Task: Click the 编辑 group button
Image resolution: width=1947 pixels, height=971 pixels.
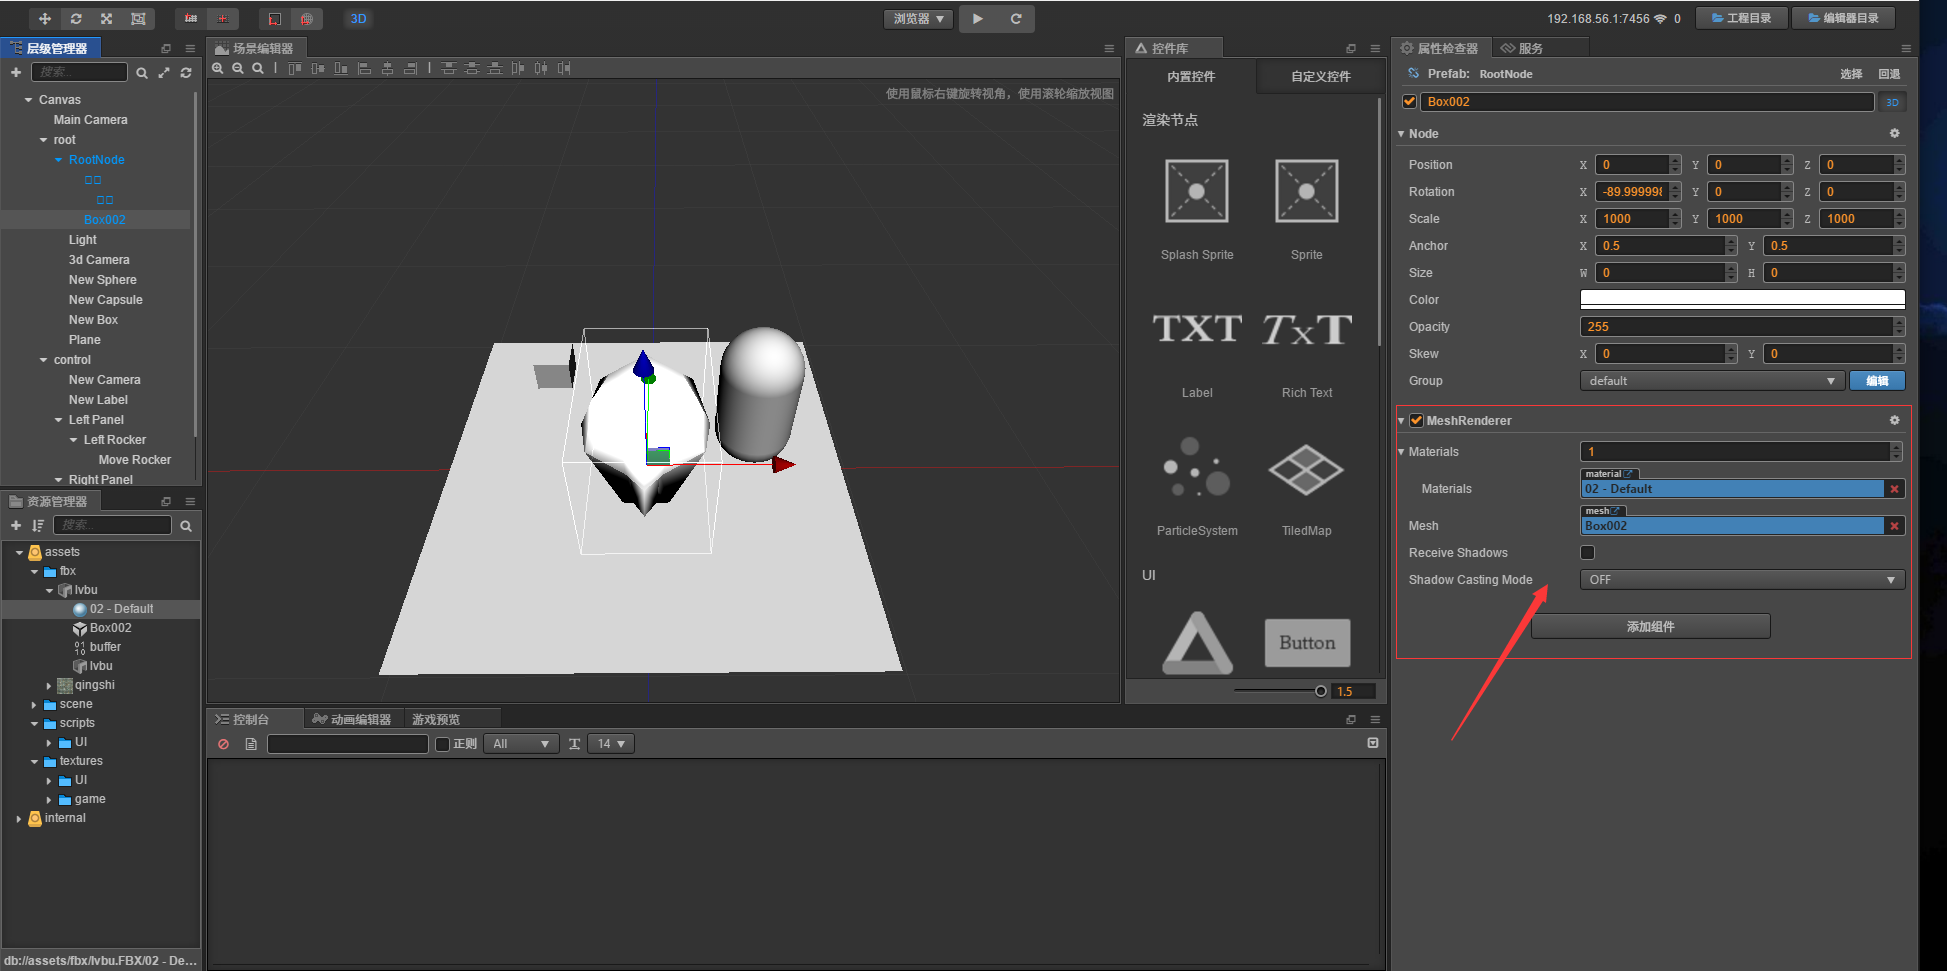Action: tap(1877, 381)
